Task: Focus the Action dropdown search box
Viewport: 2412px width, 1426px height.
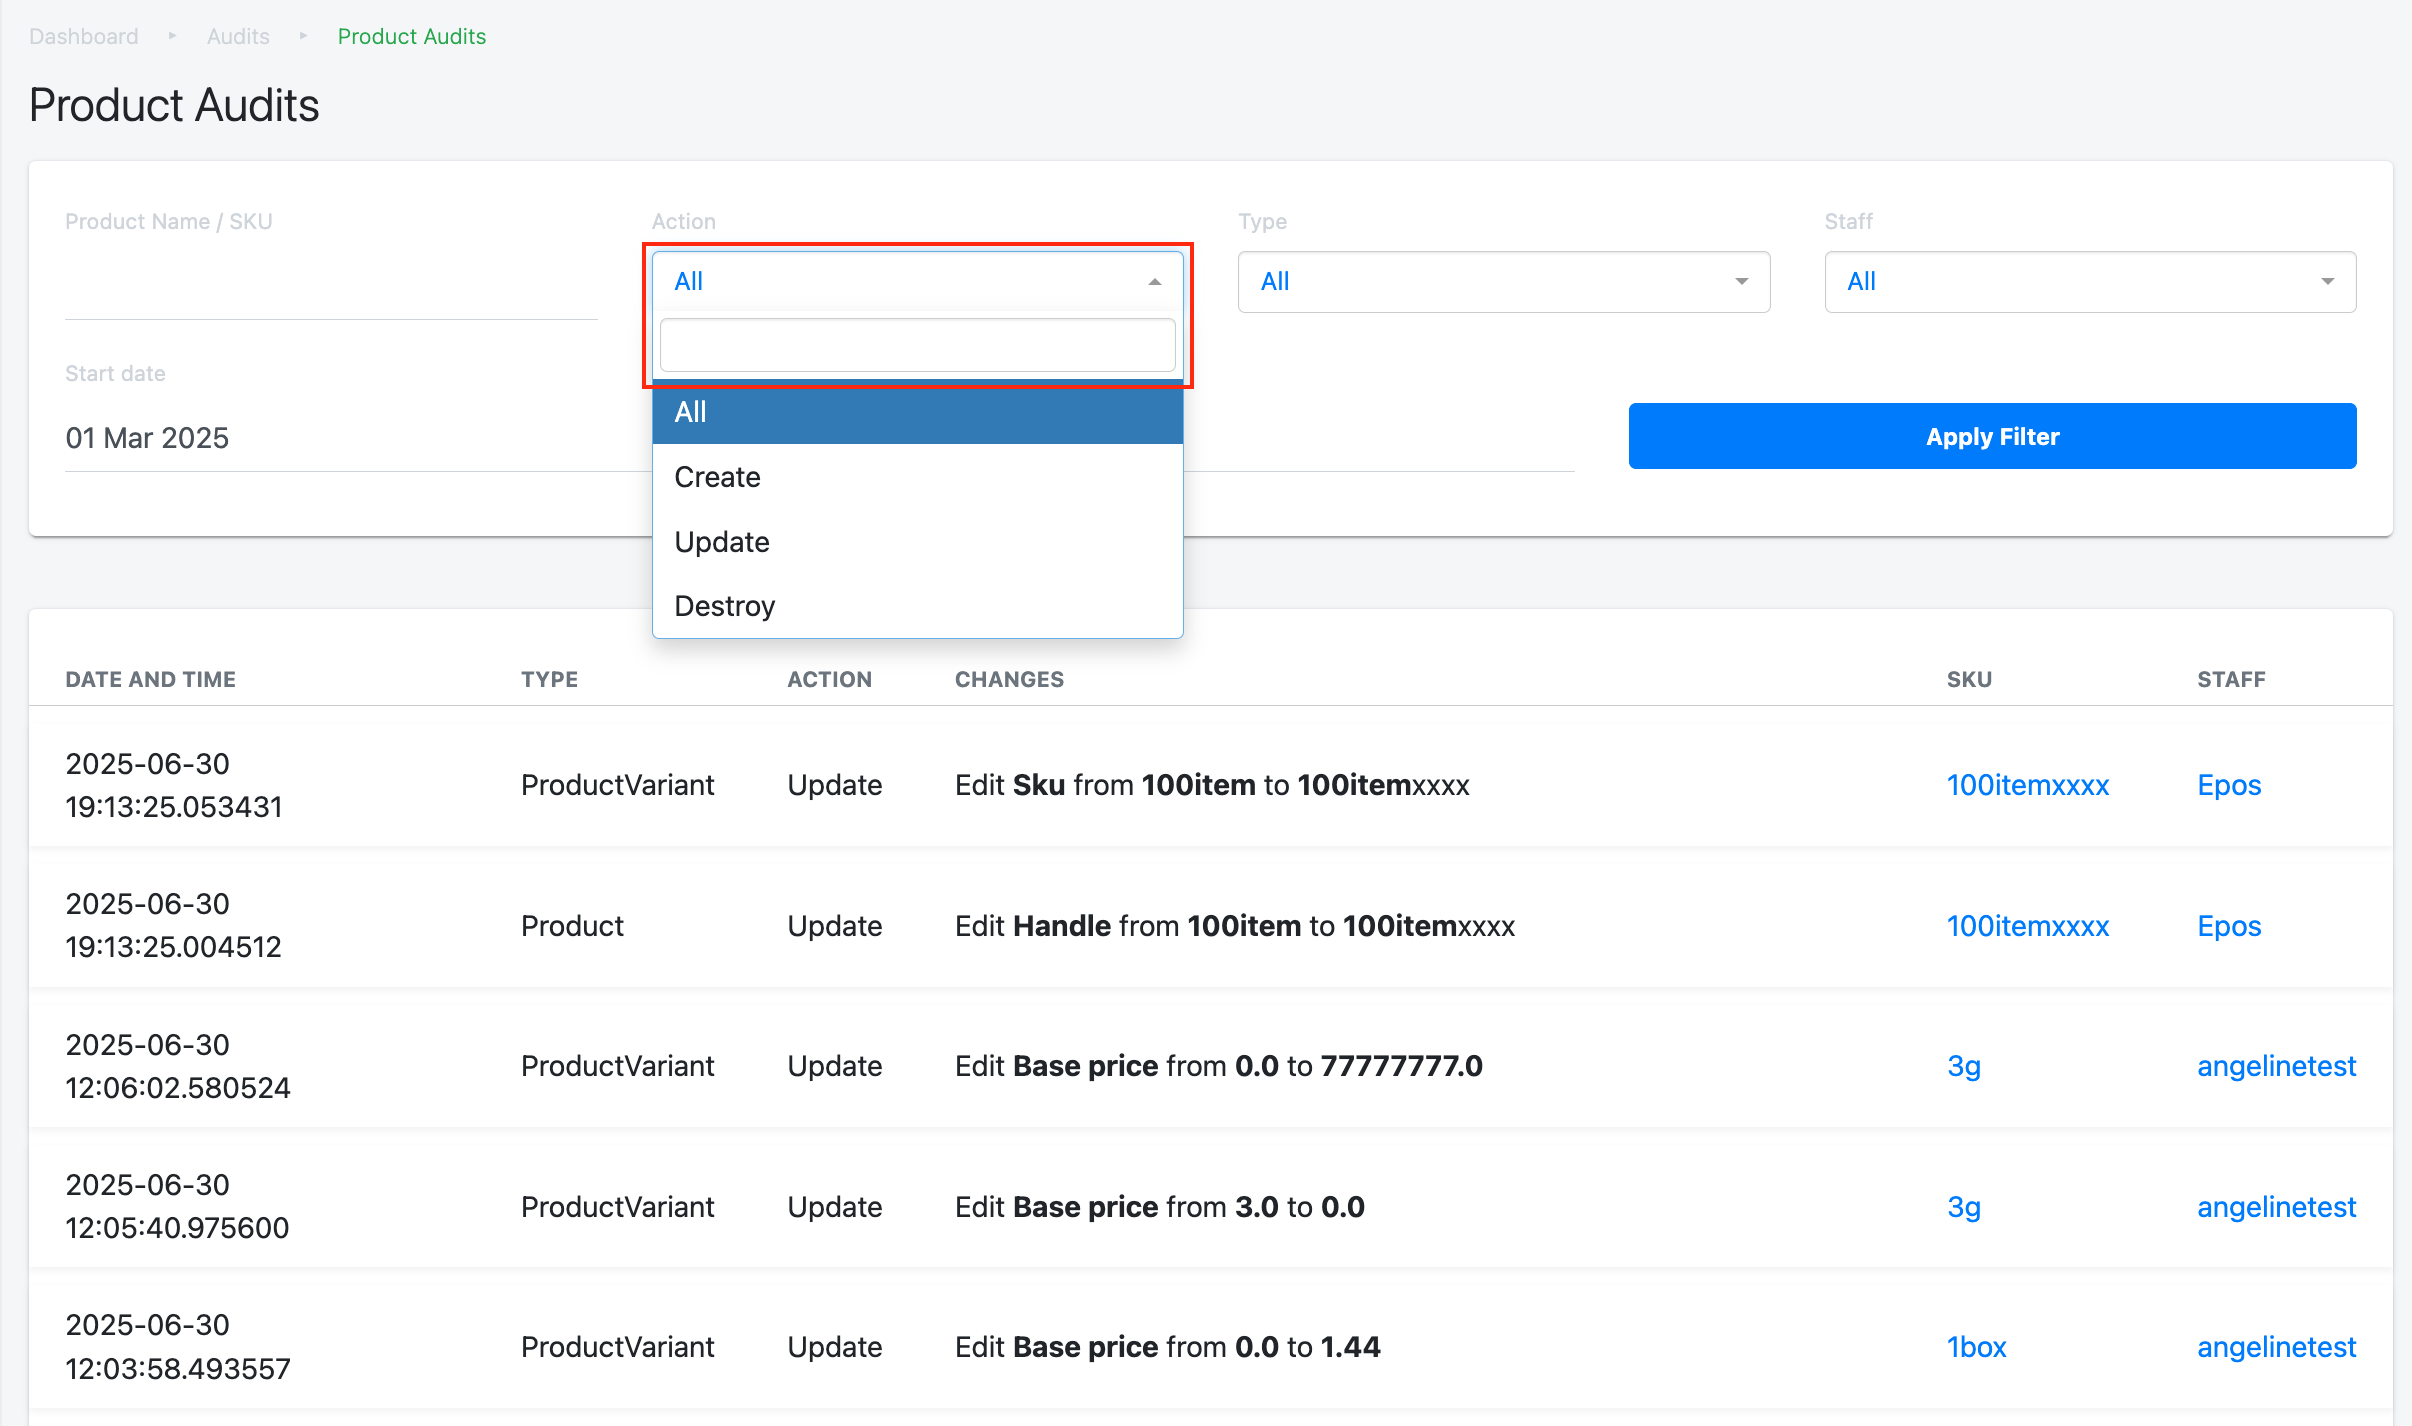Action: pos(916,346)
